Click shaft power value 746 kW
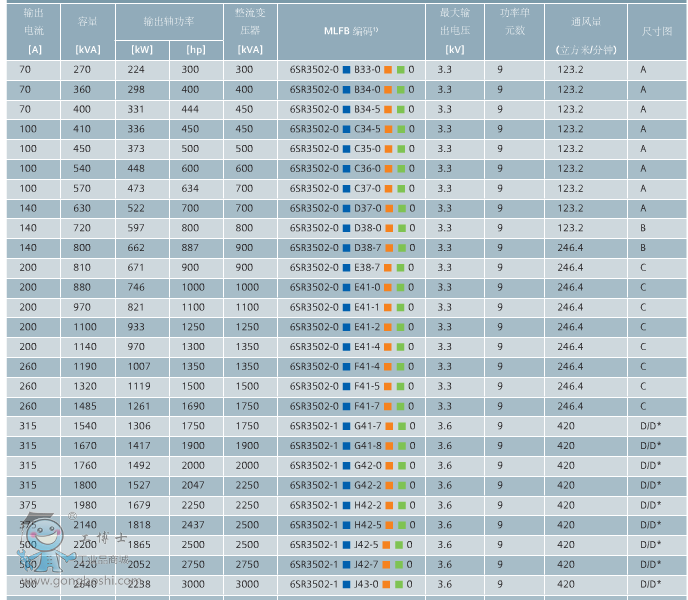 (136, 287)
